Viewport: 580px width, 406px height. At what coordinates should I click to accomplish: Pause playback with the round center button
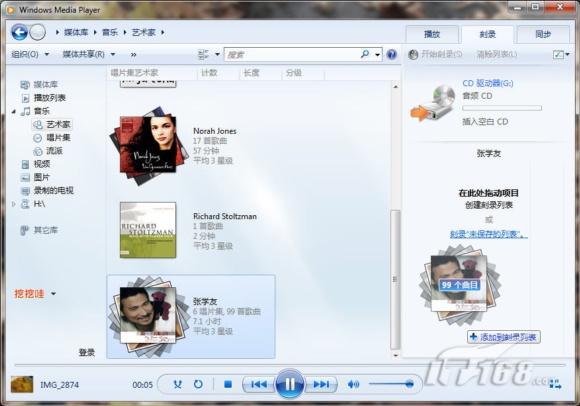pos(290,384)
